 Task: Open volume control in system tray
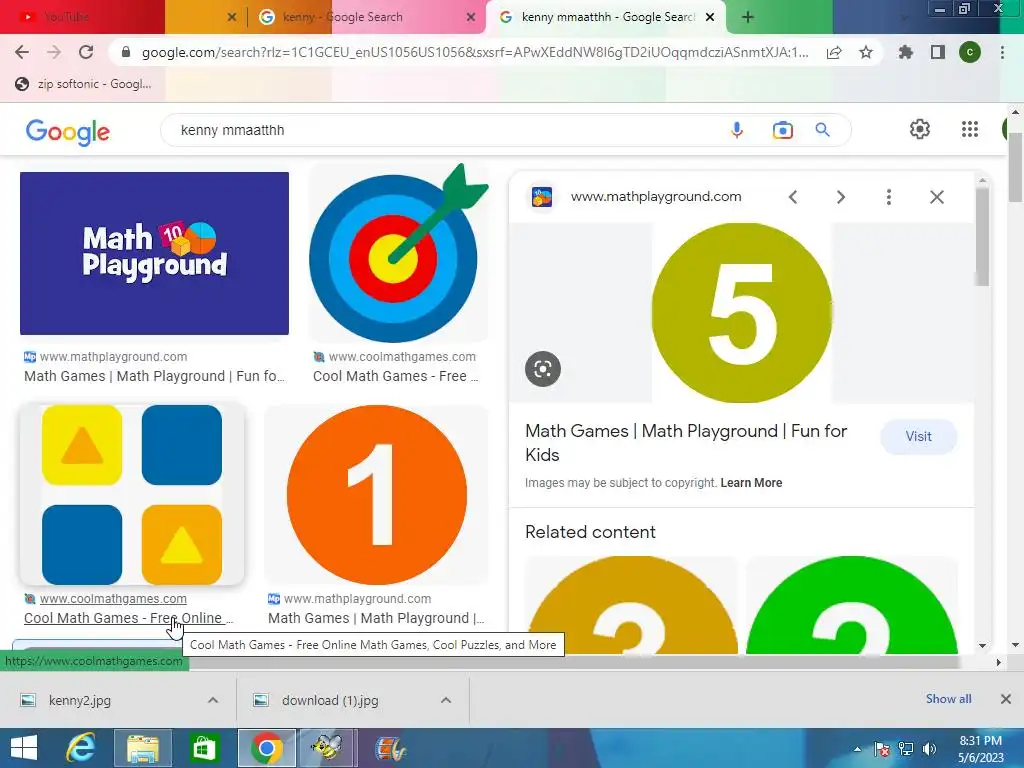pyautogui.click(x=929, y=749)
